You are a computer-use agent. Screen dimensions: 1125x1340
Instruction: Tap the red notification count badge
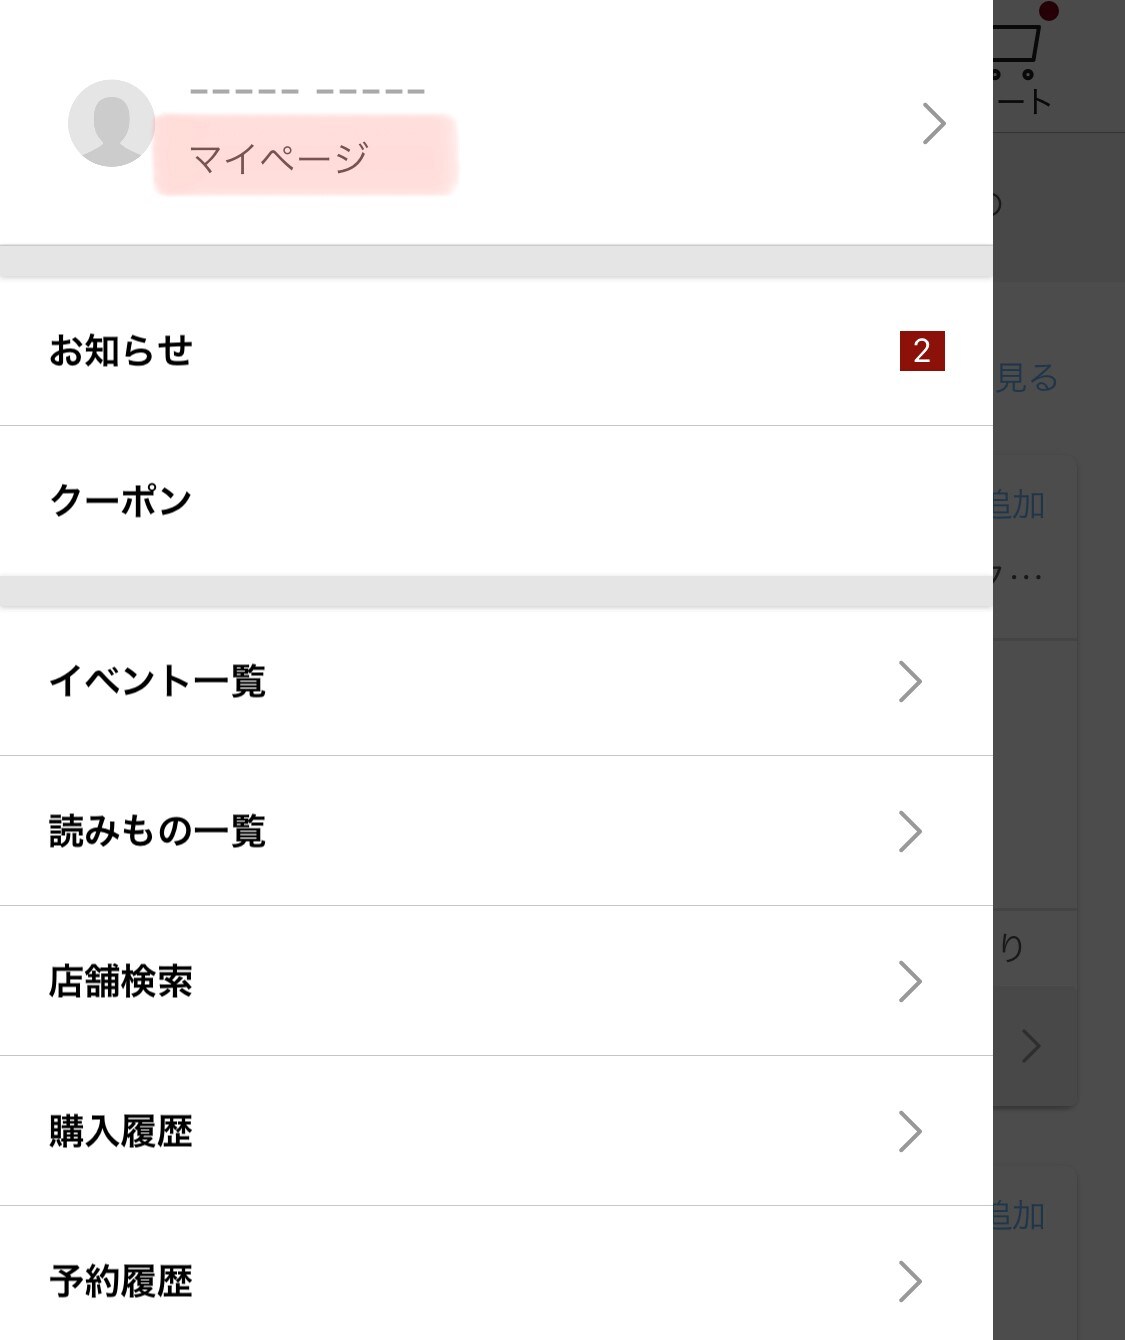coord(921,351)
